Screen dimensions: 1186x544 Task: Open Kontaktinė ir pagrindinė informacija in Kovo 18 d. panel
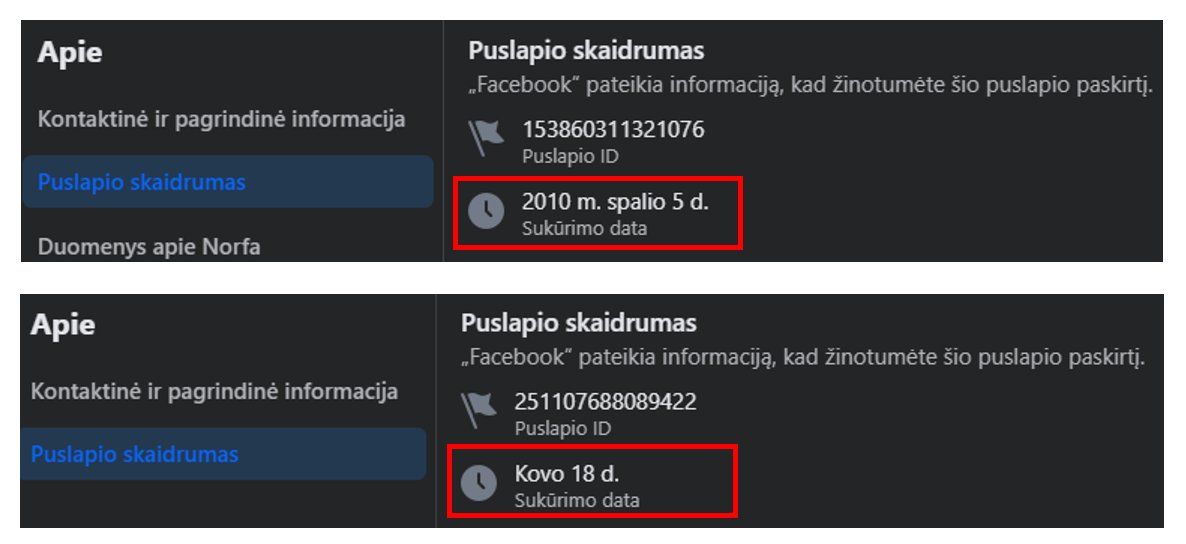(x=214, y=392)
